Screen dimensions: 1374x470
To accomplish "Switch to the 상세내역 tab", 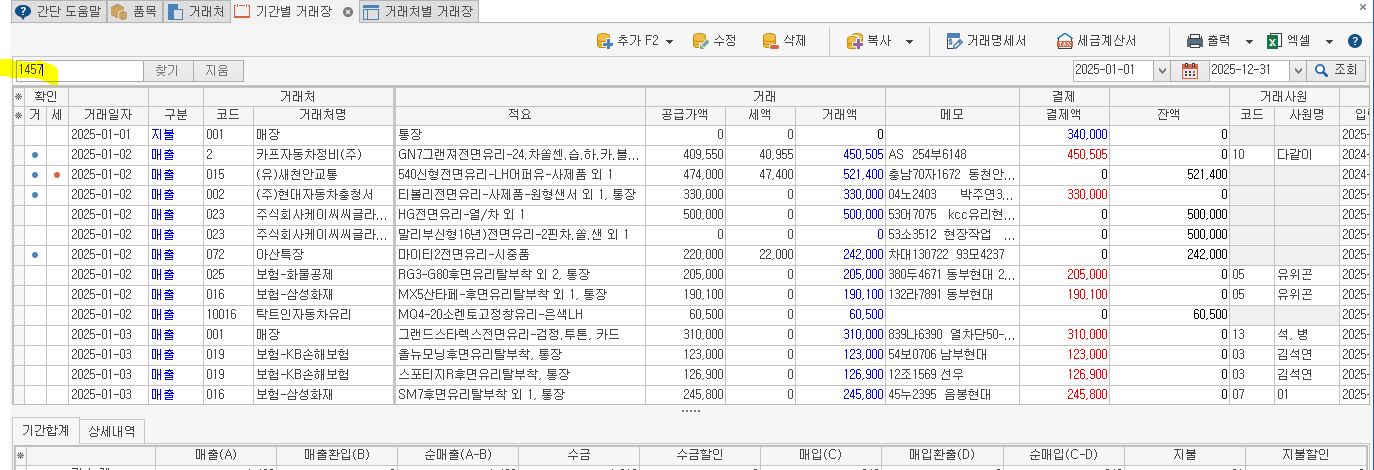I will click(112, 430).
